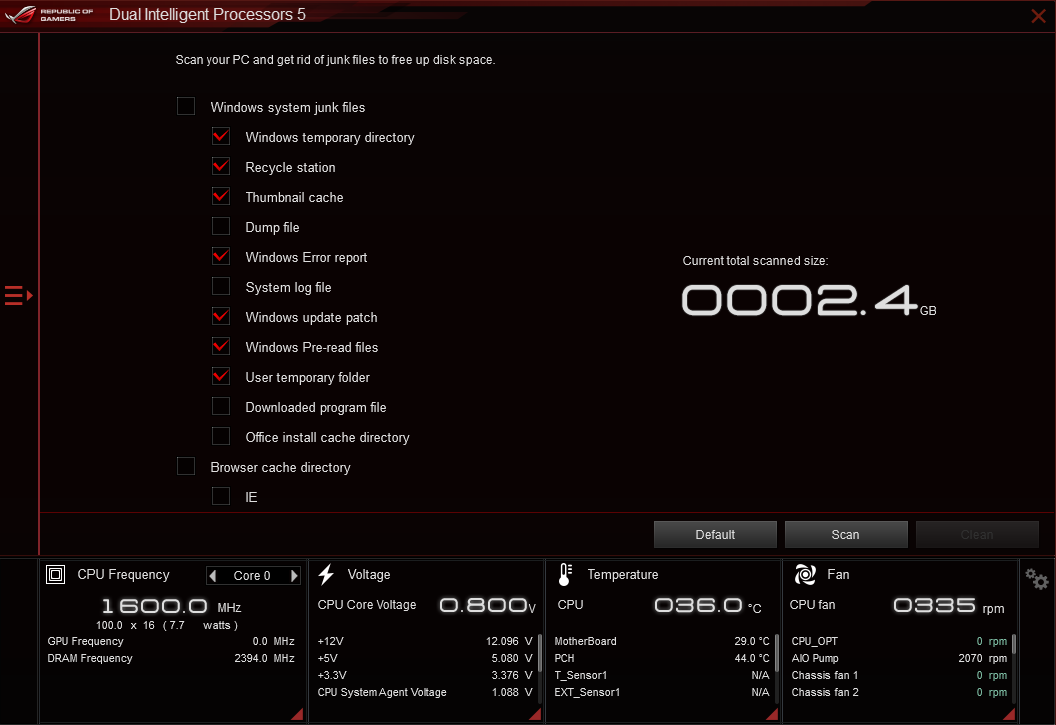Click the ROG Republic of Gamers logo

(x=48, y=15)
